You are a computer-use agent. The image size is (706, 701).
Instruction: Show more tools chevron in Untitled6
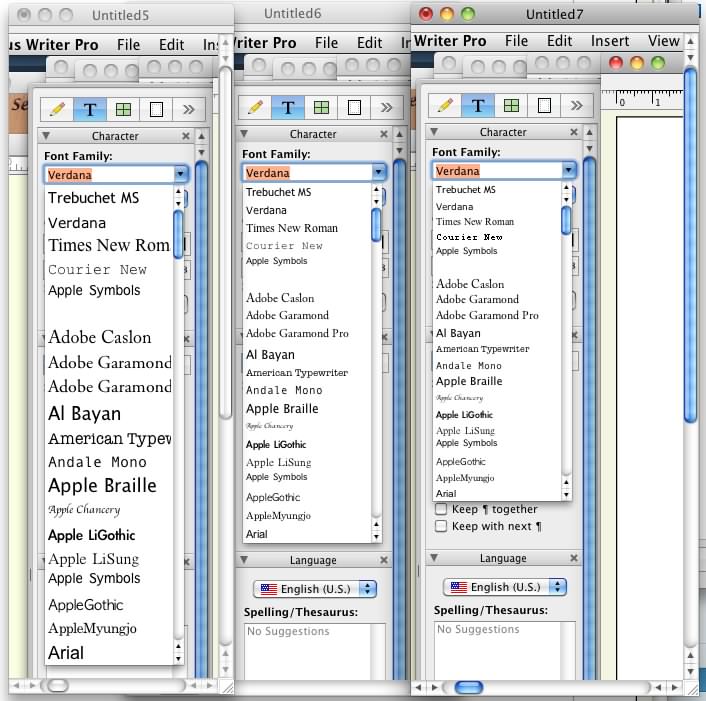pyautogui.click(x=386, y=108)
